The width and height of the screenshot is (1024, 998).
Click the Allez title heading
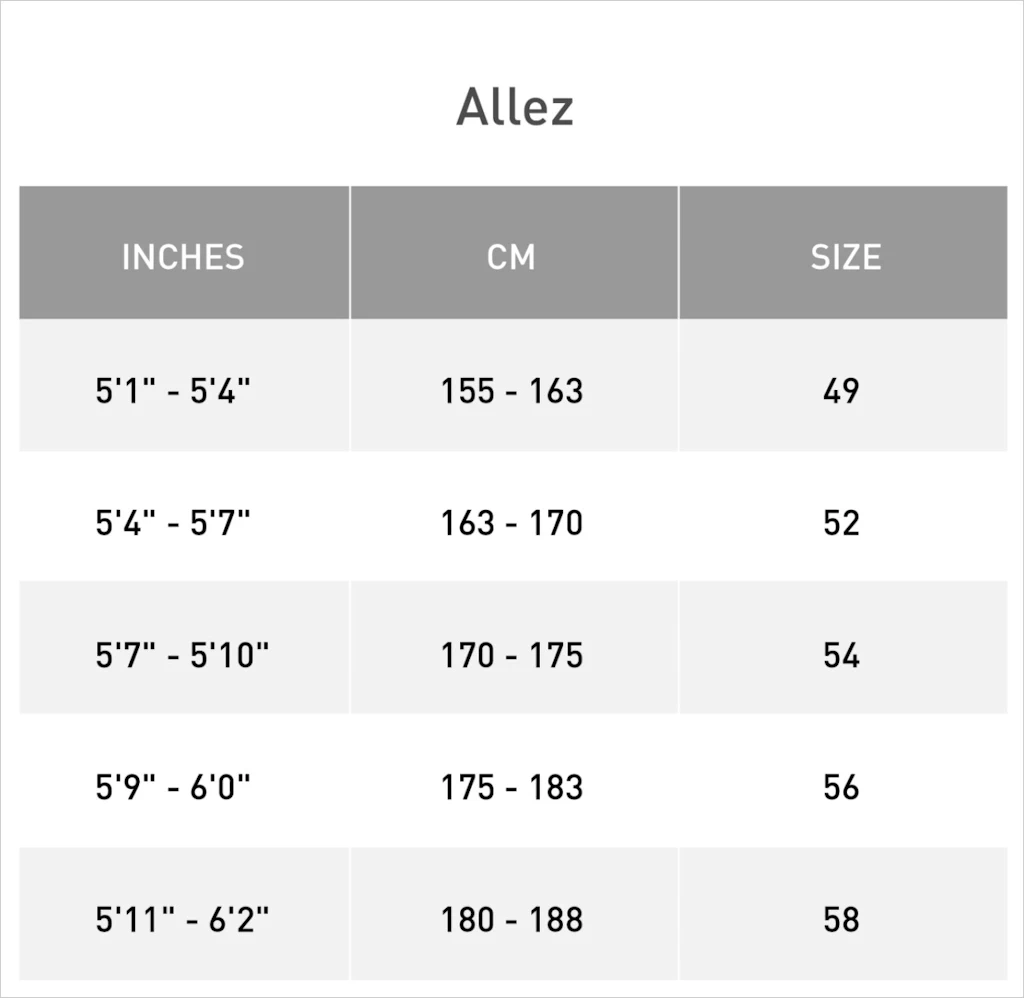[515, 107]
